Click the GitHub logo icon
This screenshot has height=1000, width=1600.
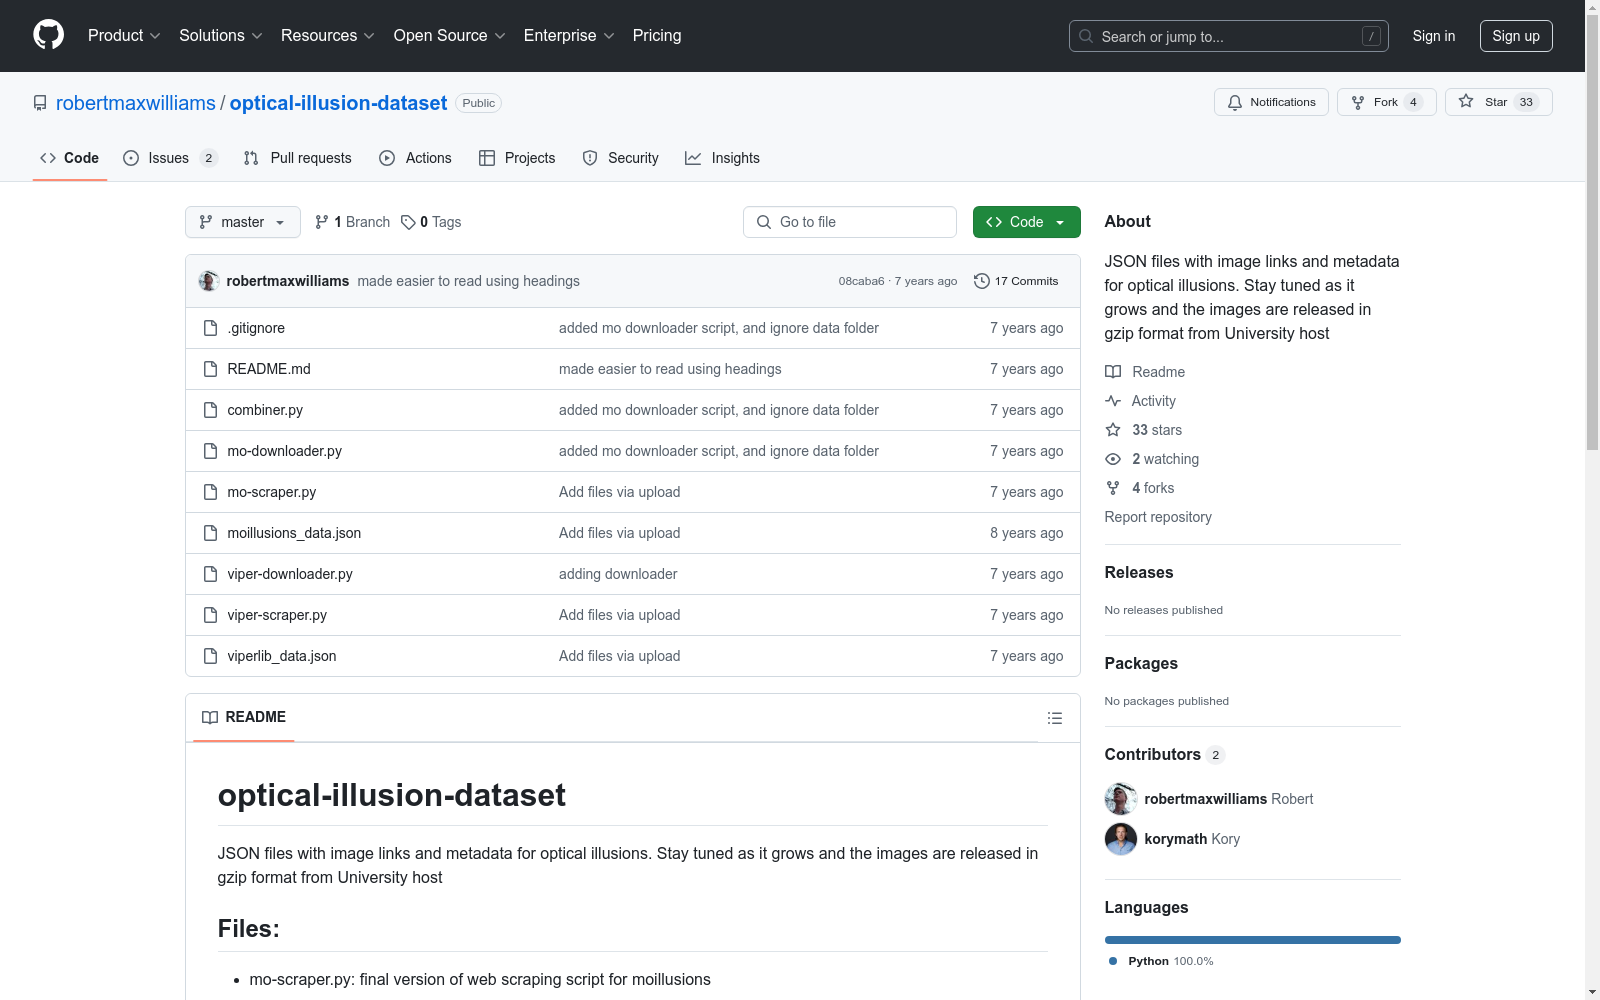tap(48, 35)
